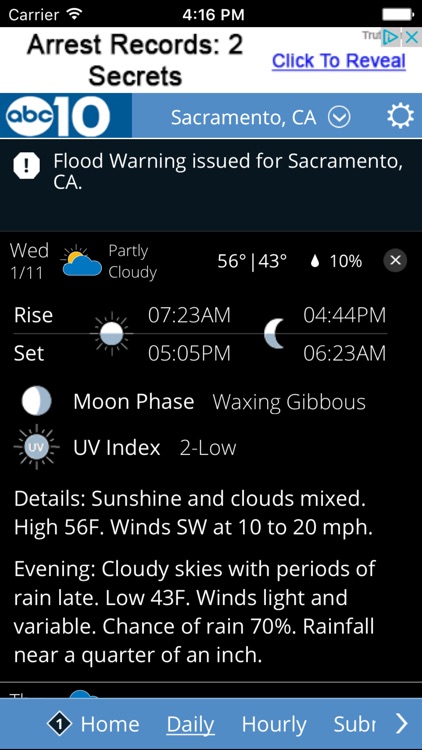Open settings via the gear icon
Viewport: 422px width, 750px height.
(x=400, y=116)
